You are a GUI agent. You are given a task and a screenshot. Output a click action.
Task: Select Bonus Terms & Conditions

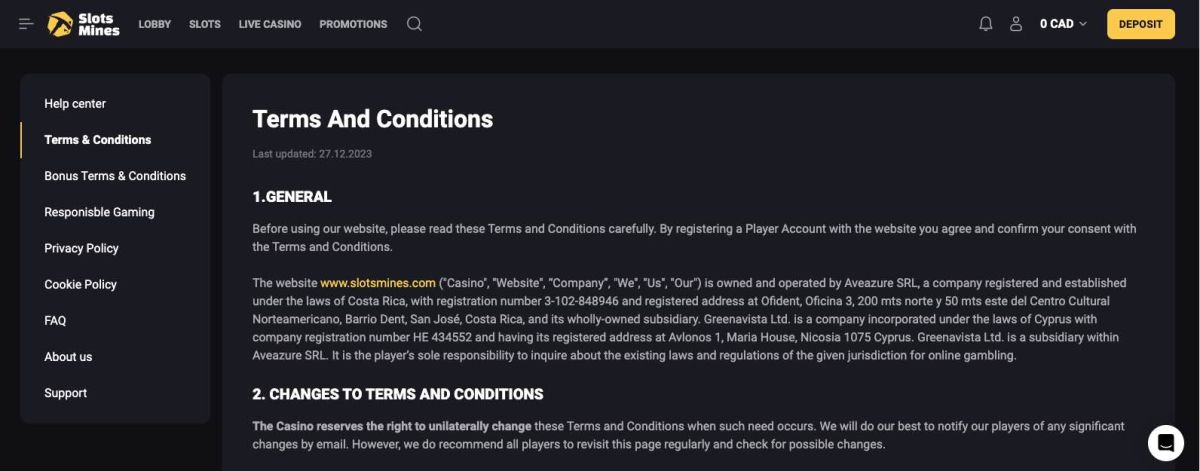pos(115,176)
